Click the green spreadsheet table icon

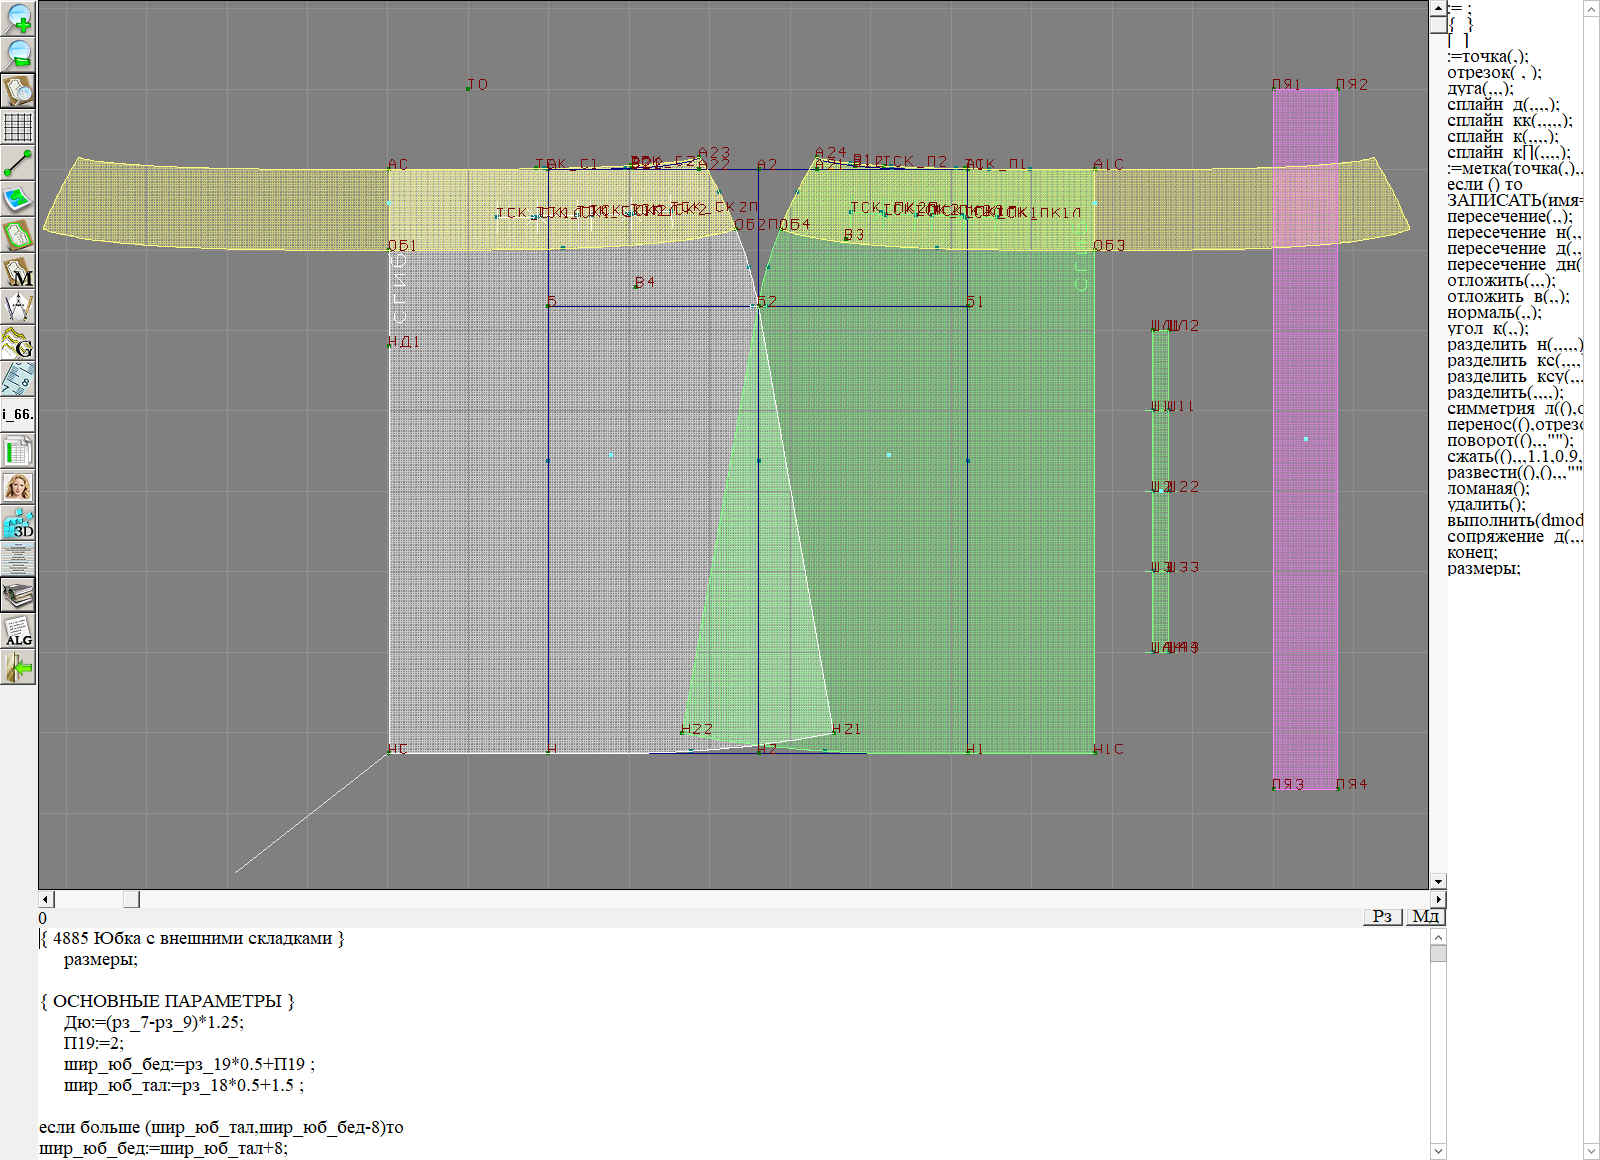pyautogui.click(x=18, y=451)
